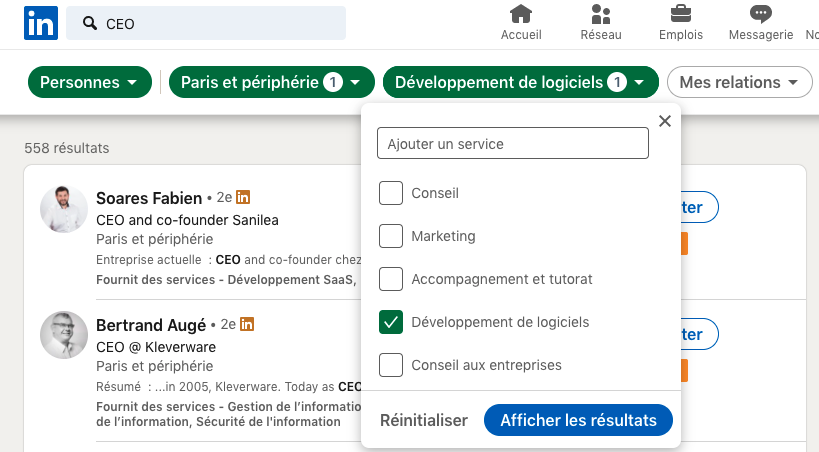Focus the Ajouter un service field
The image size is (819, 452).
pos(513,143)
